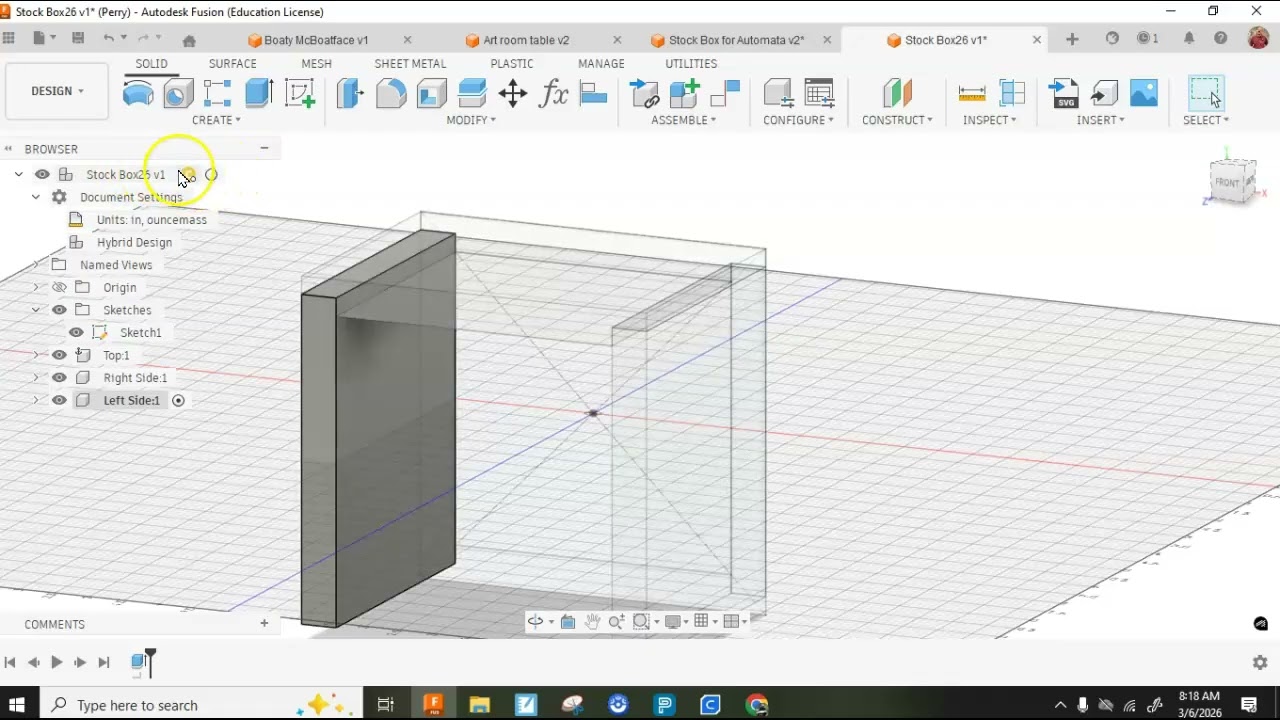1280x720 pixels.
Task: Open the Data Panel grid icon
Action: pyautogui.click(x=9, y=39)
